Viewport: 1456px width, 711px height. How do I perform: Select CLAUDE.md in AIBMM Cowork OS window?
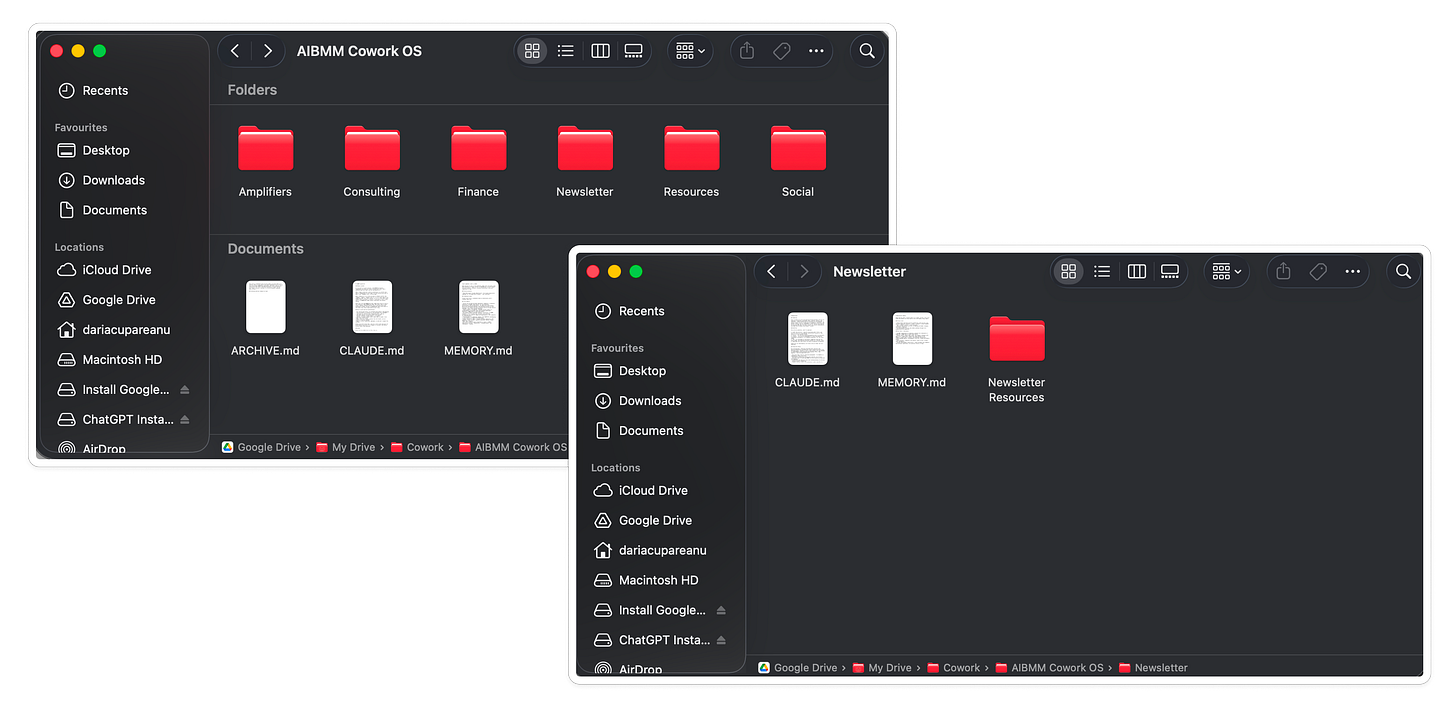tap(372, 307)
